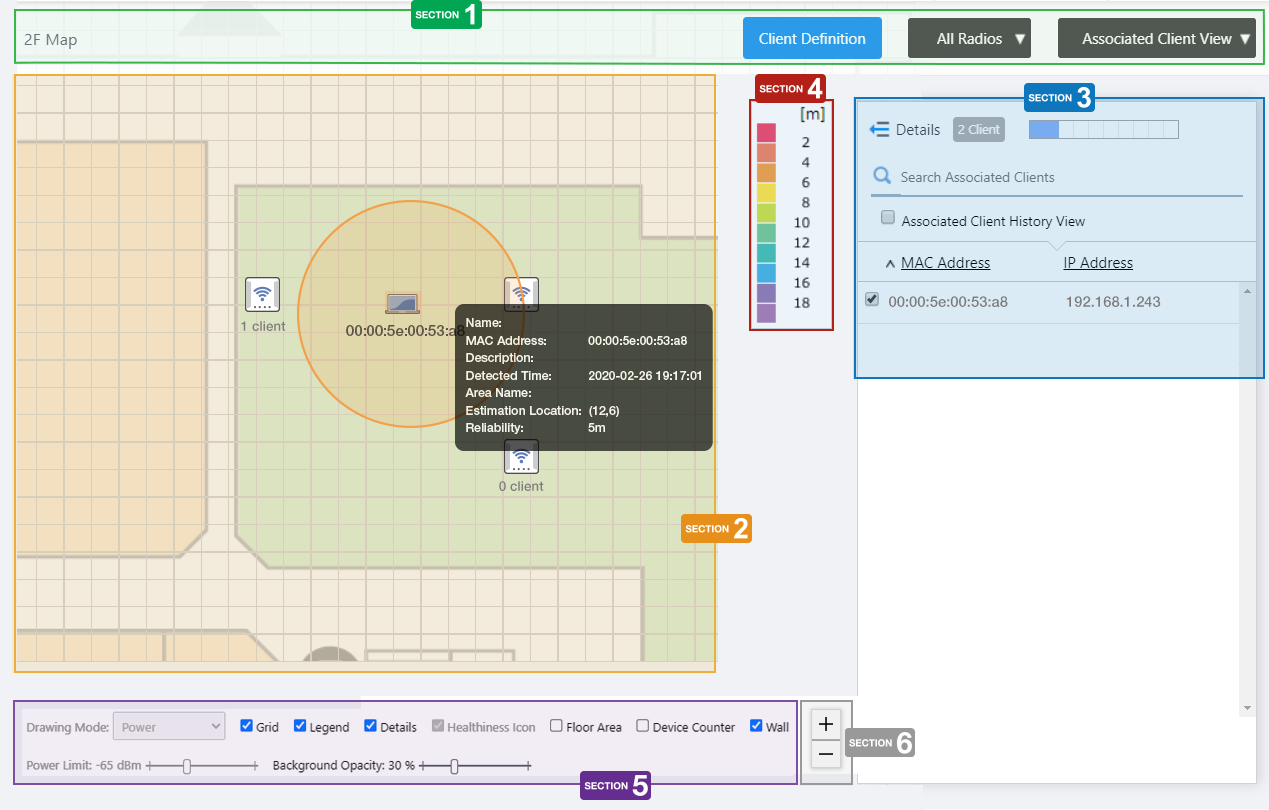Zoom in with the plus button
Screen dimensions: 1269x810
click(x=826, y=723)
